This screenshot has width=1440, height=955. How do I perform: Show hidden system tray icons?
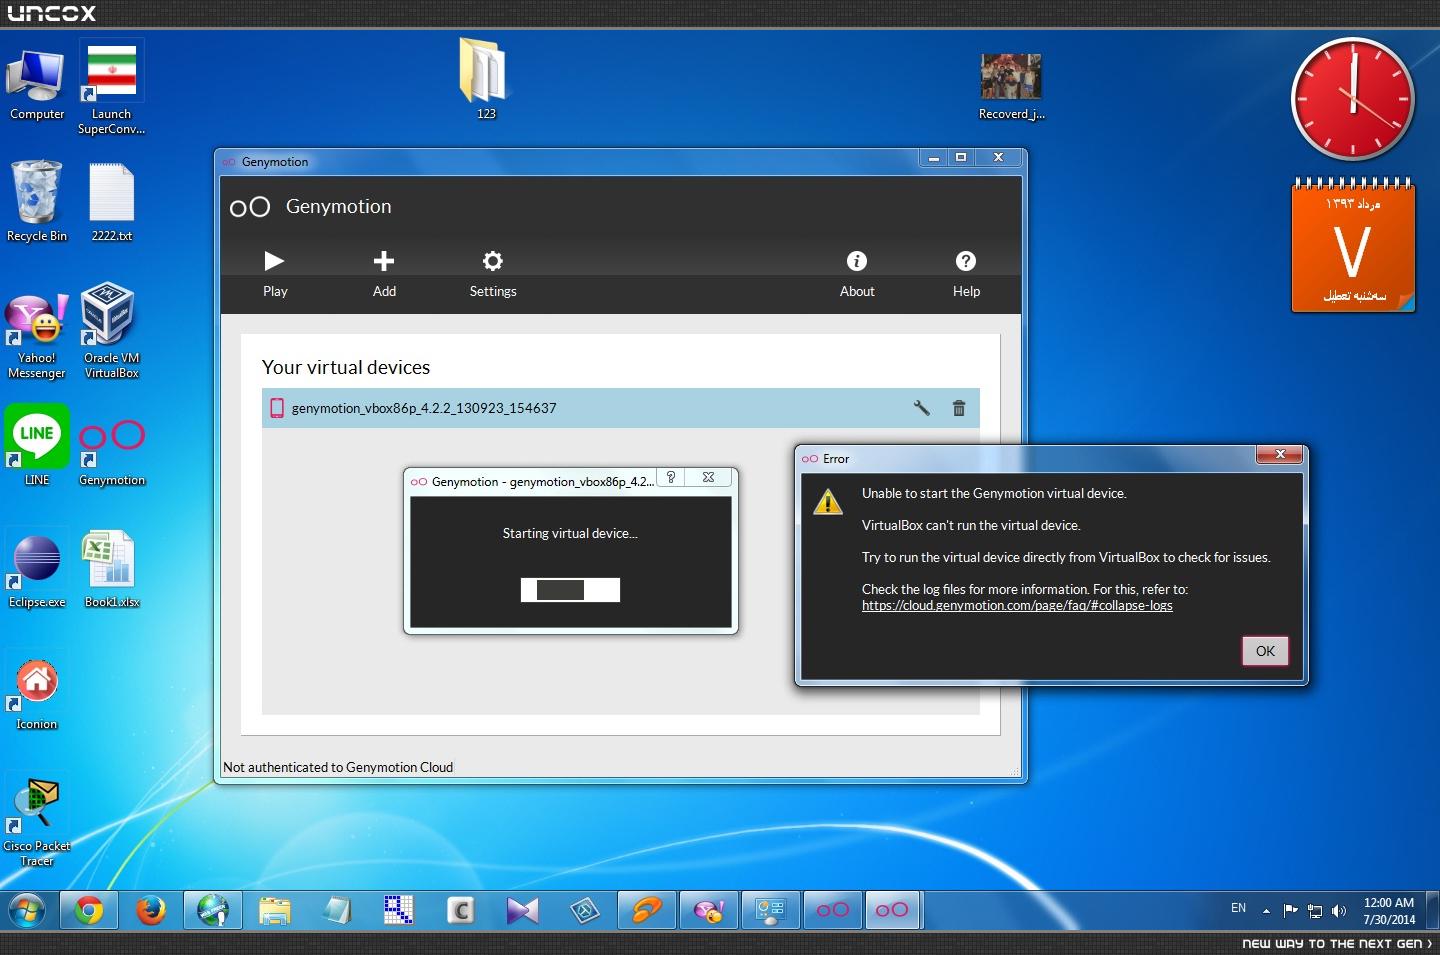[1266, 910]
